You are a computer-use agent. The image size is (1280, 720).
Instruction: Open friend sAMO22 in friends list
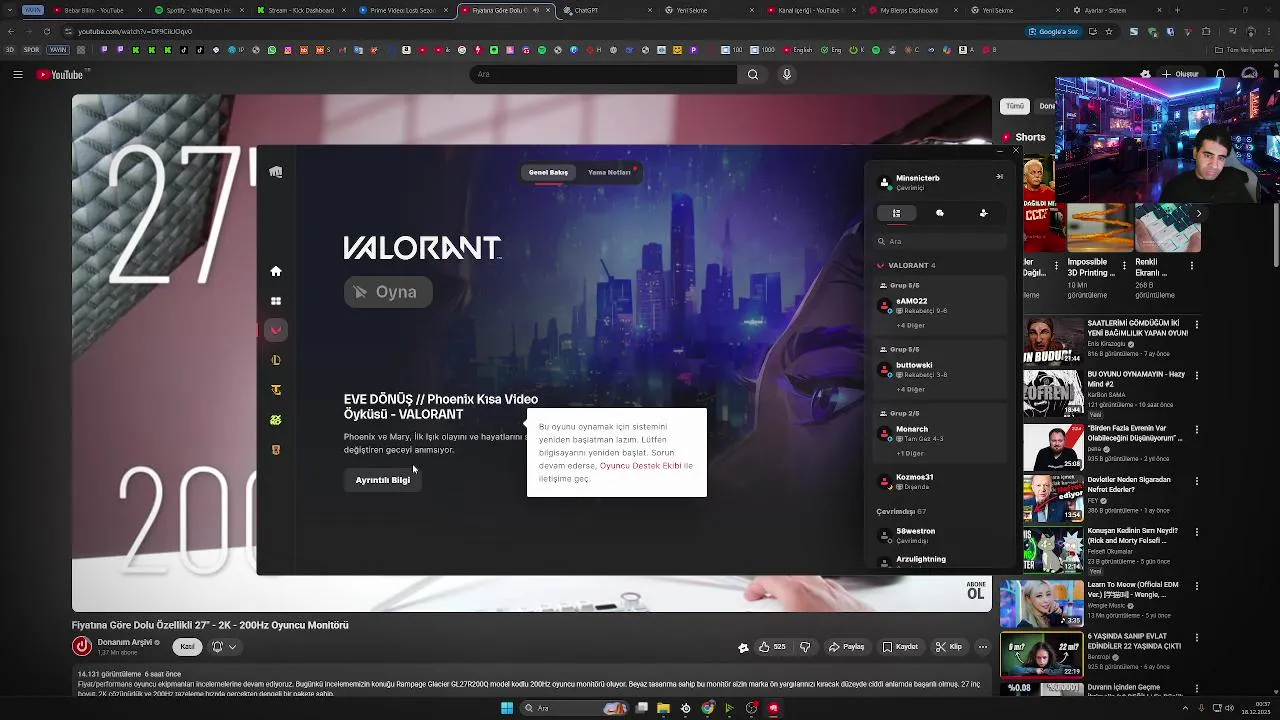tap(940, 305)
